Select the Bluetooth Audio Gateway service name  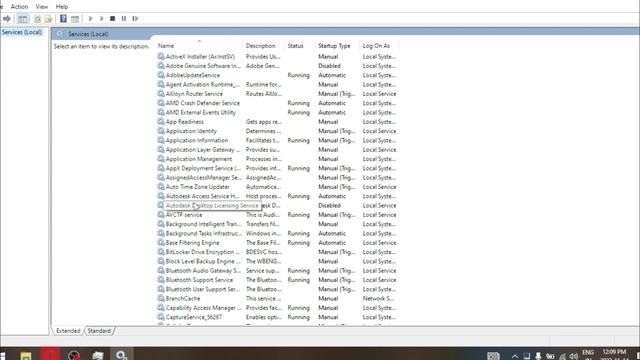[203, 271]
